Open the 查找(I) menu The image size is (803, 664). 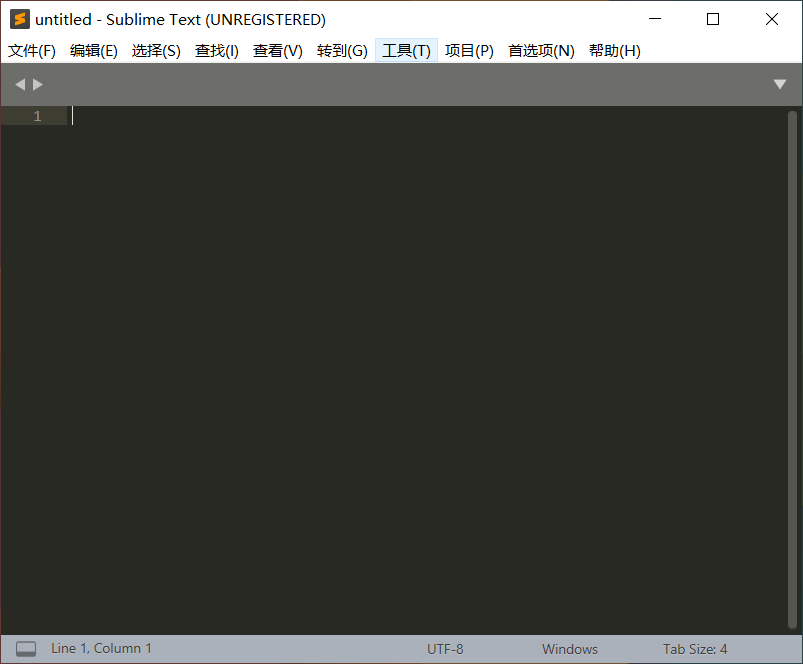[x=217, y=51]
